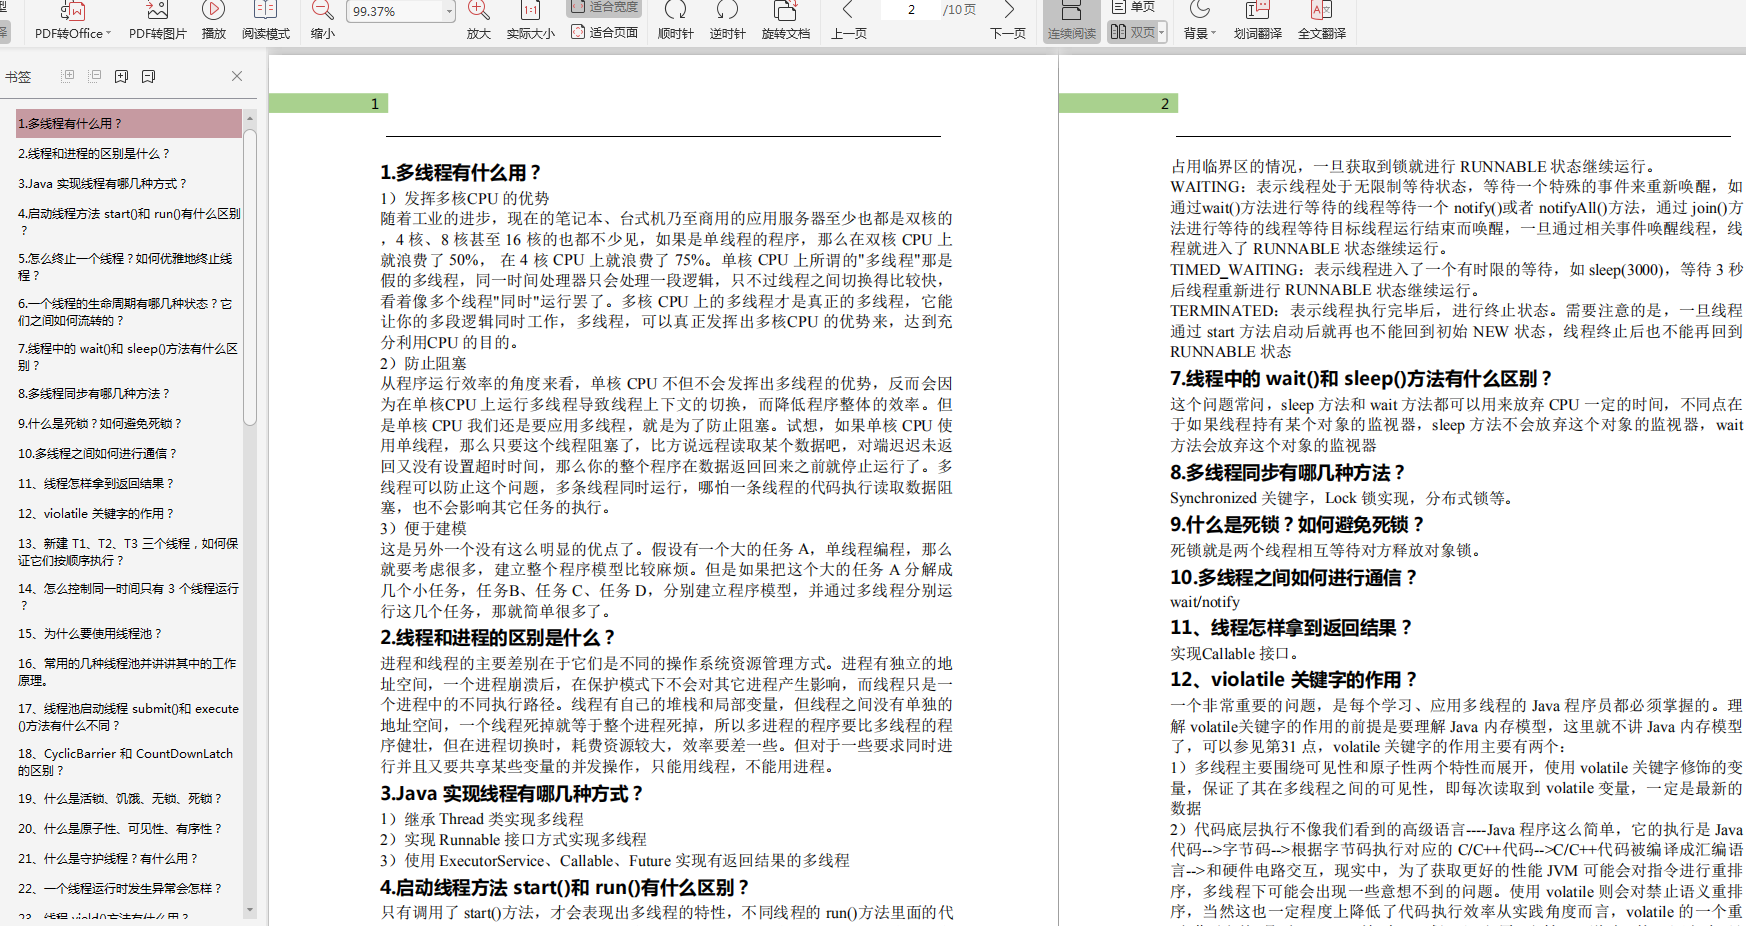This screenshot has width=1746, height=926.
Task: Open bookmark 17、线程池启动线程 submit()和 execute
Action: [129, 716]
